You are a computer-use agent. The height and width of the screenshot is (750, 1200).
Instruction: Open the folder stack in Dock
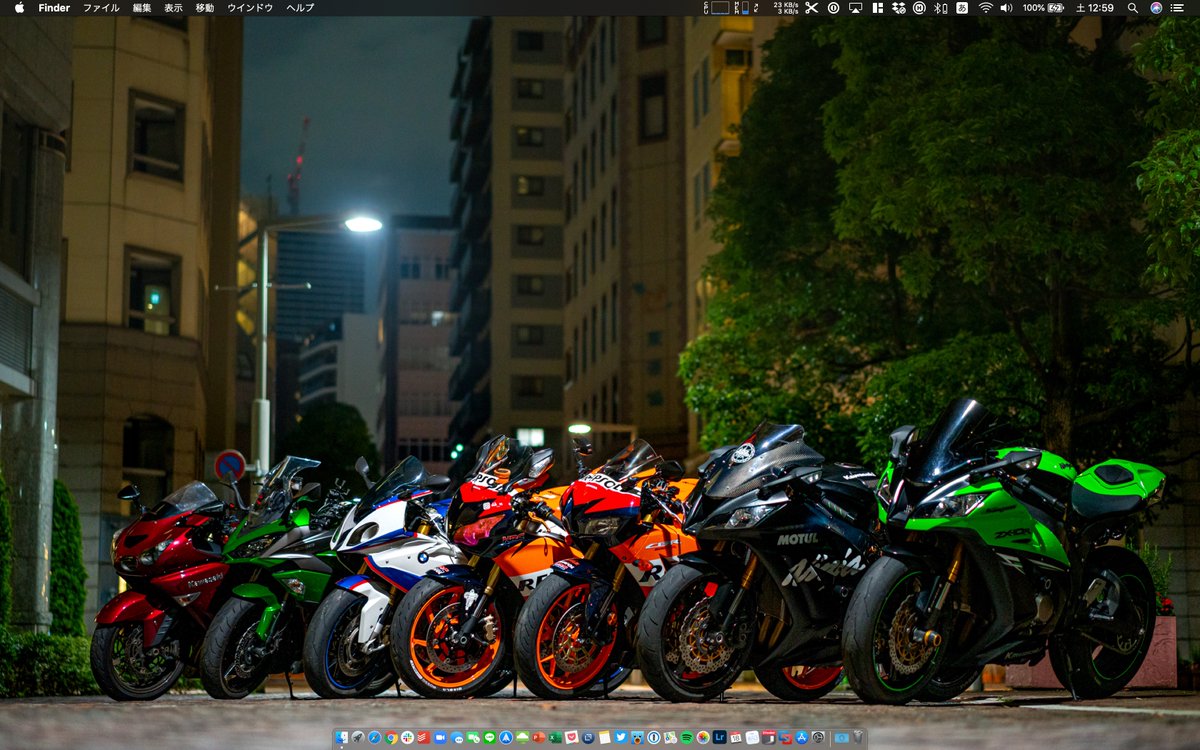pos(842,737)
